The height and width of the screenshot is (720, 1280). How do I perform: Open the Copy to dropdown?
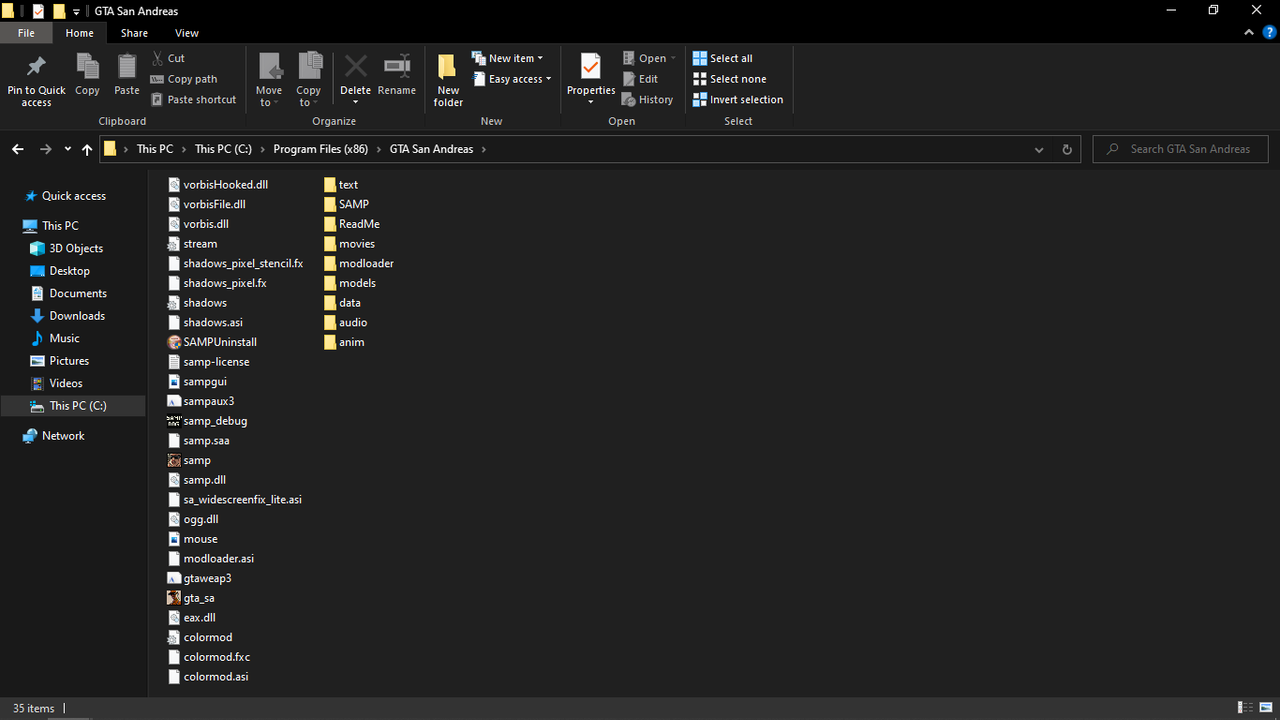click(x=308, y=96)
